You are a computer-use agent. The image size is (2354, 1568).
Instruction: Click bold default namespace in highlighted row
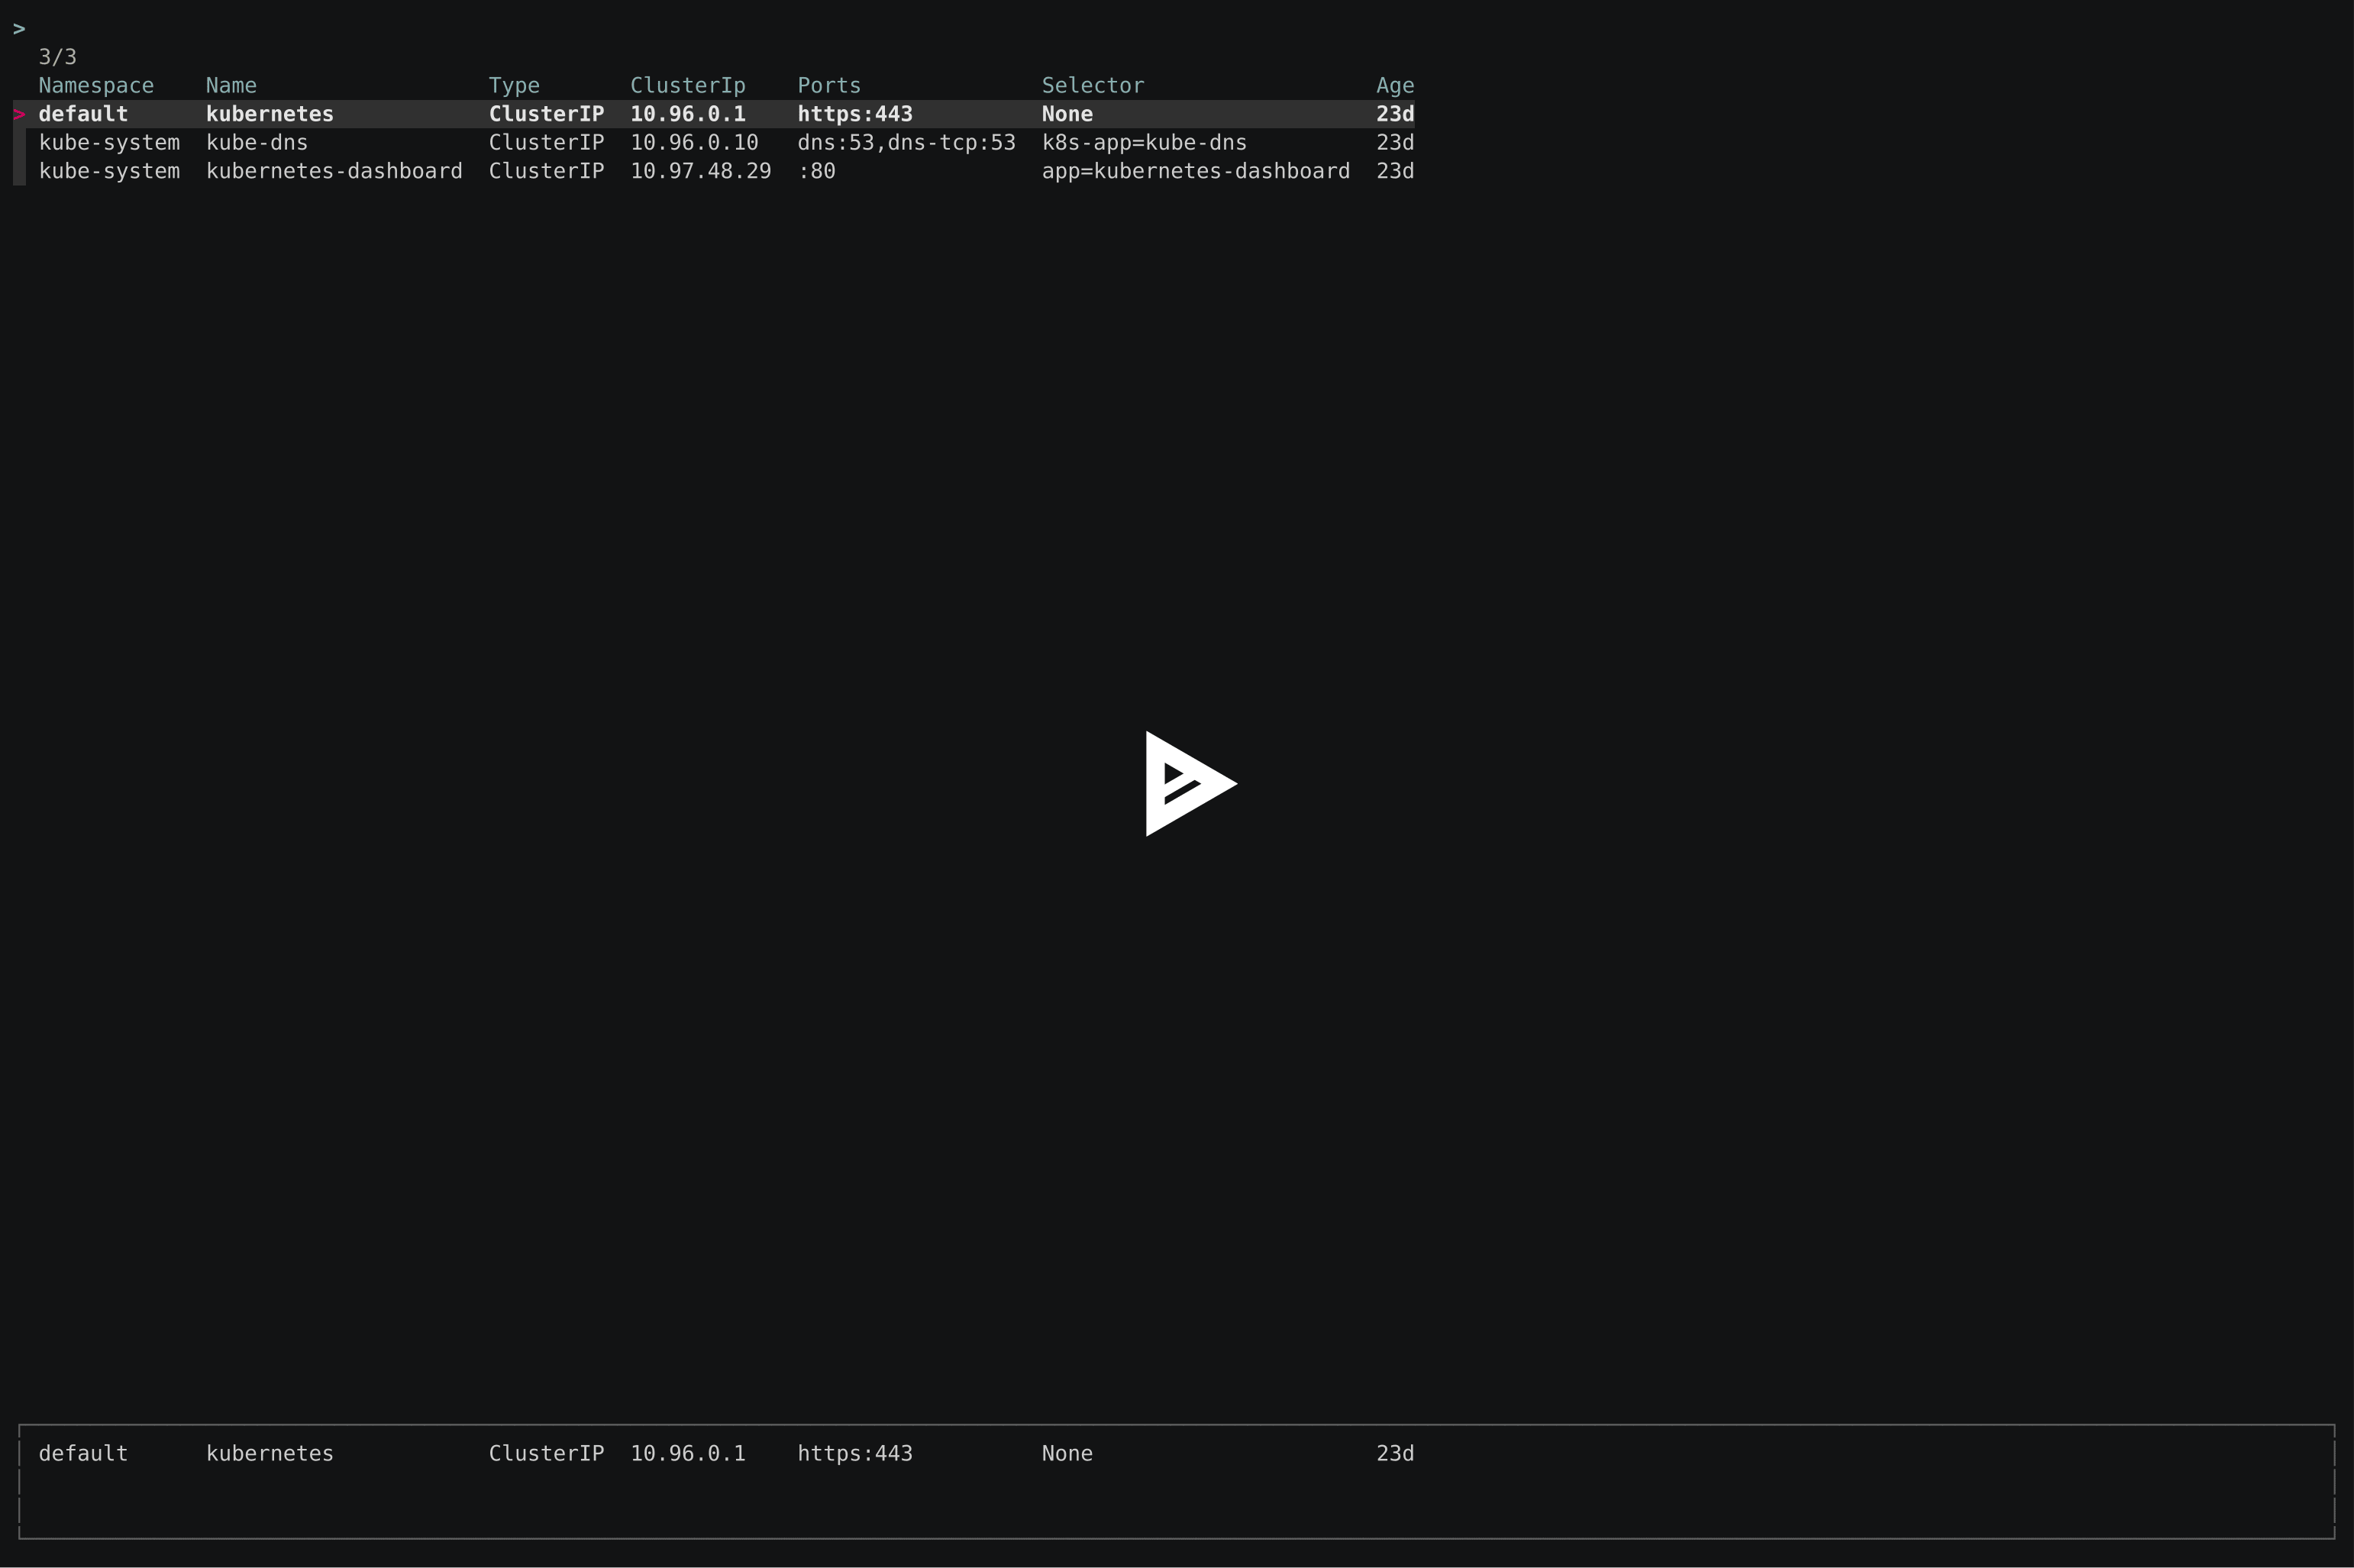pyautogui.click(x=83, y=114)
